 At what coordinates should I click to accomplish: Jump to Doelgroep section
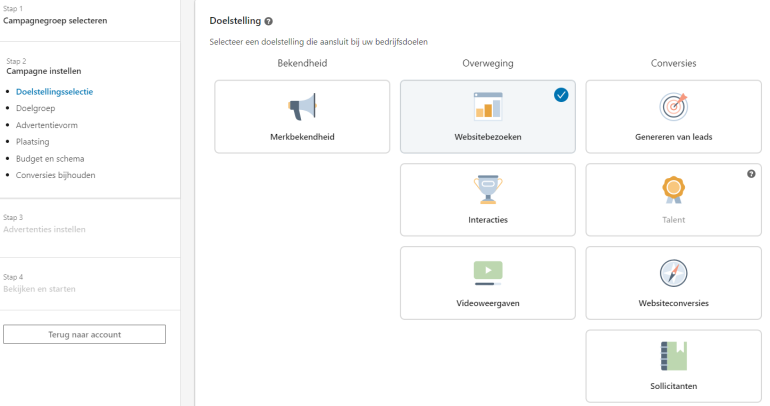click(35, 108)
